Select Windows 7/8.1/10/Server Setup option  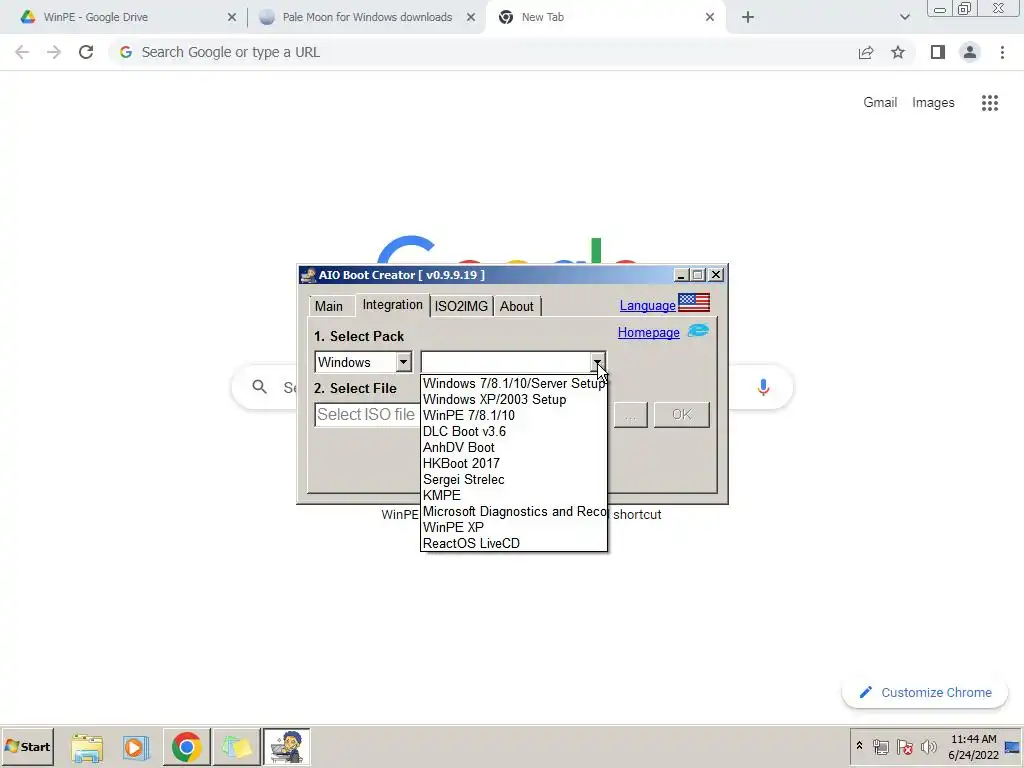[x=513, y=383]
